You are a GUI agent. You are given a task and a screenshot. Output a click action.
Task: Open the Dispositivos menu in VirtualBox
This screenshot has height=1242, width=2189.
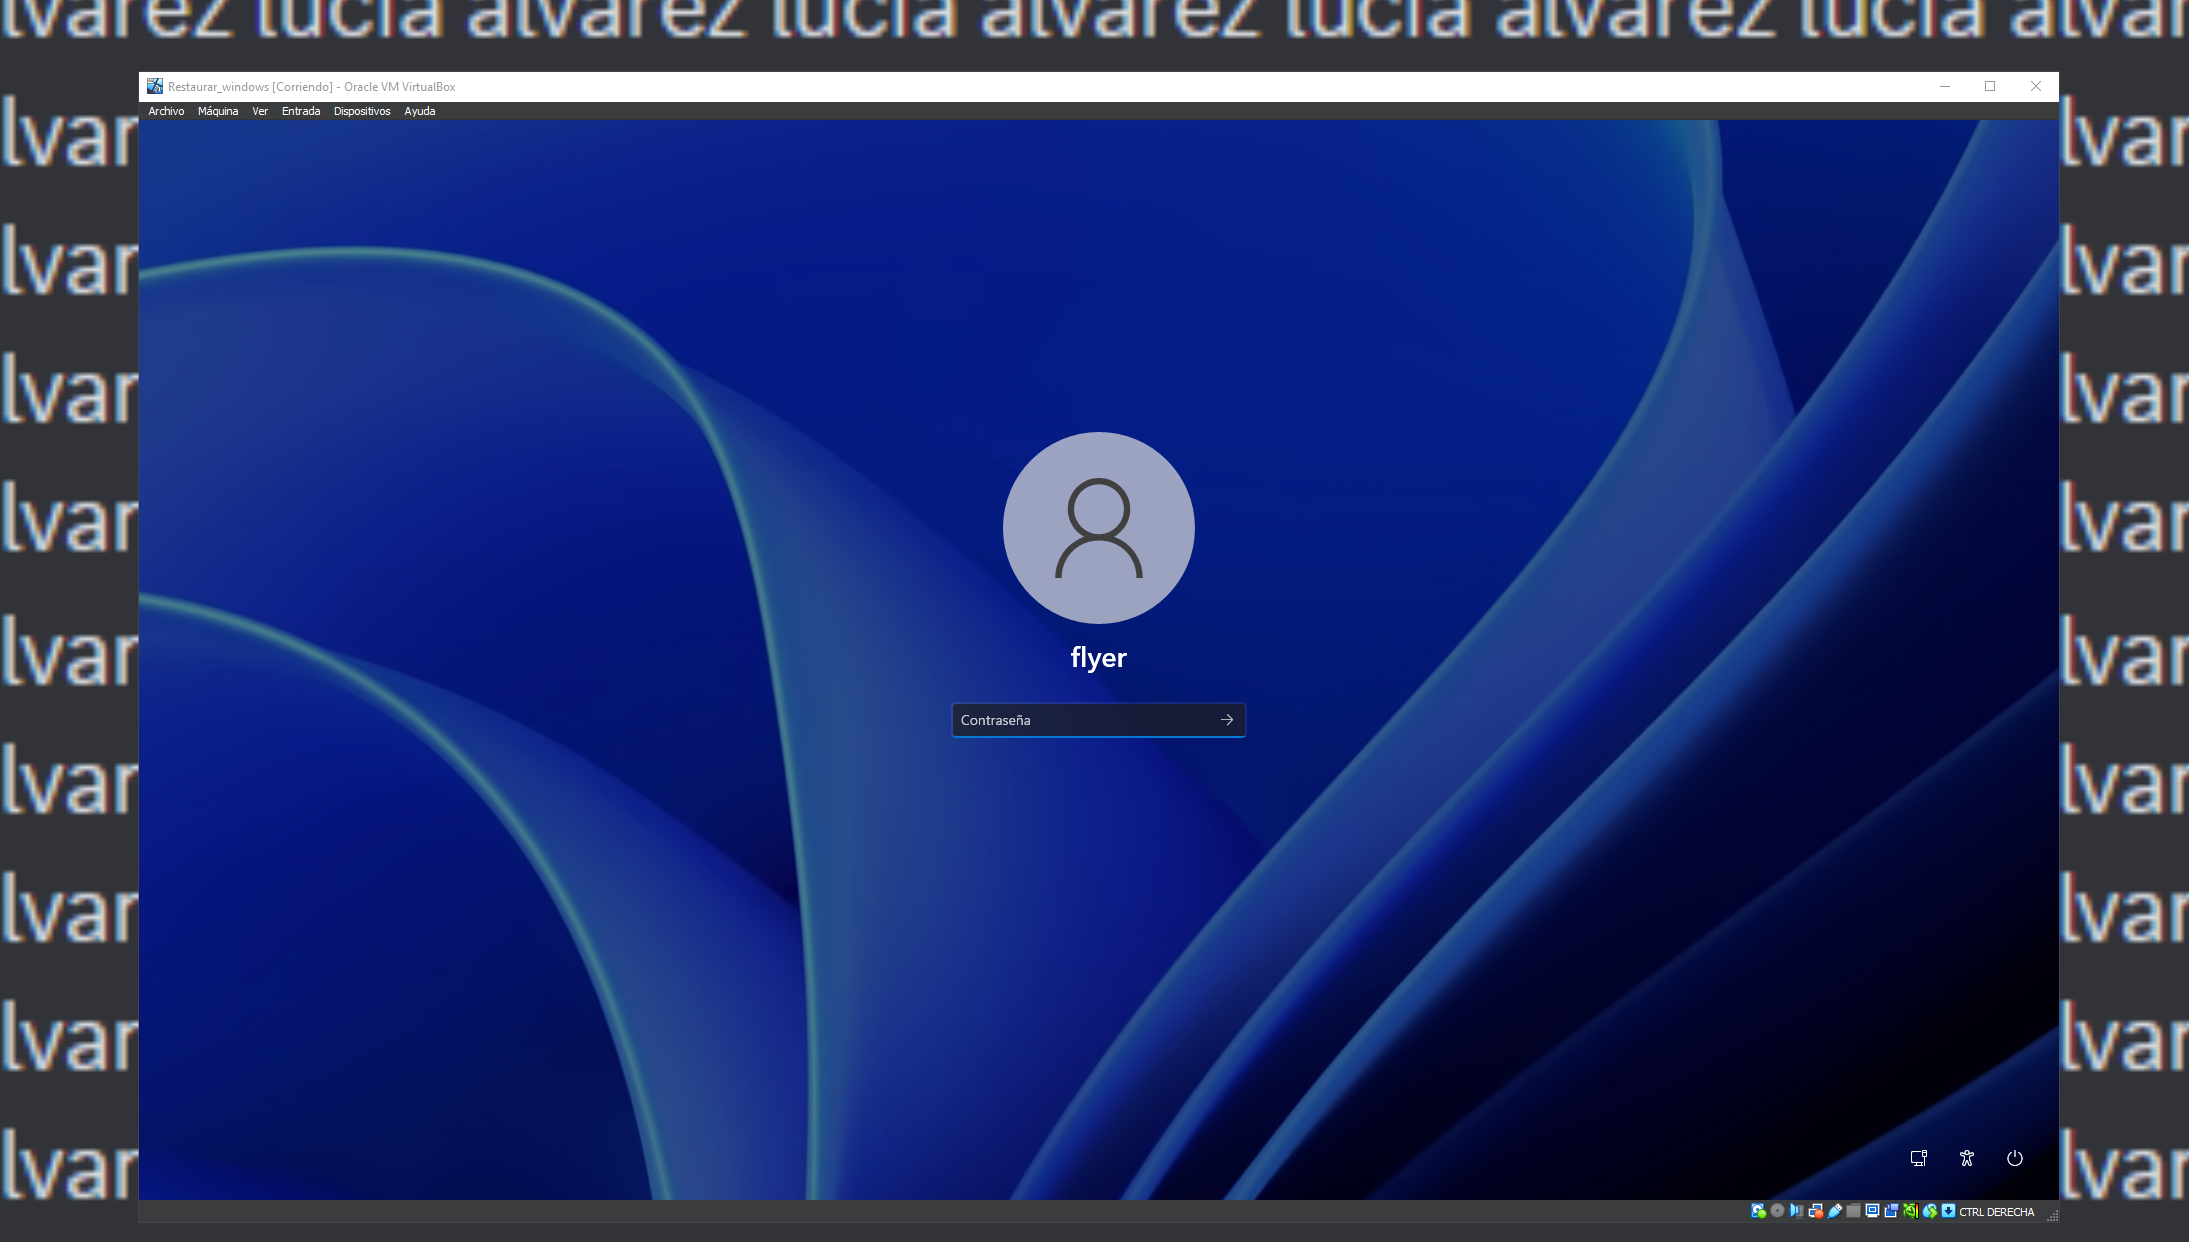point(363,111)
